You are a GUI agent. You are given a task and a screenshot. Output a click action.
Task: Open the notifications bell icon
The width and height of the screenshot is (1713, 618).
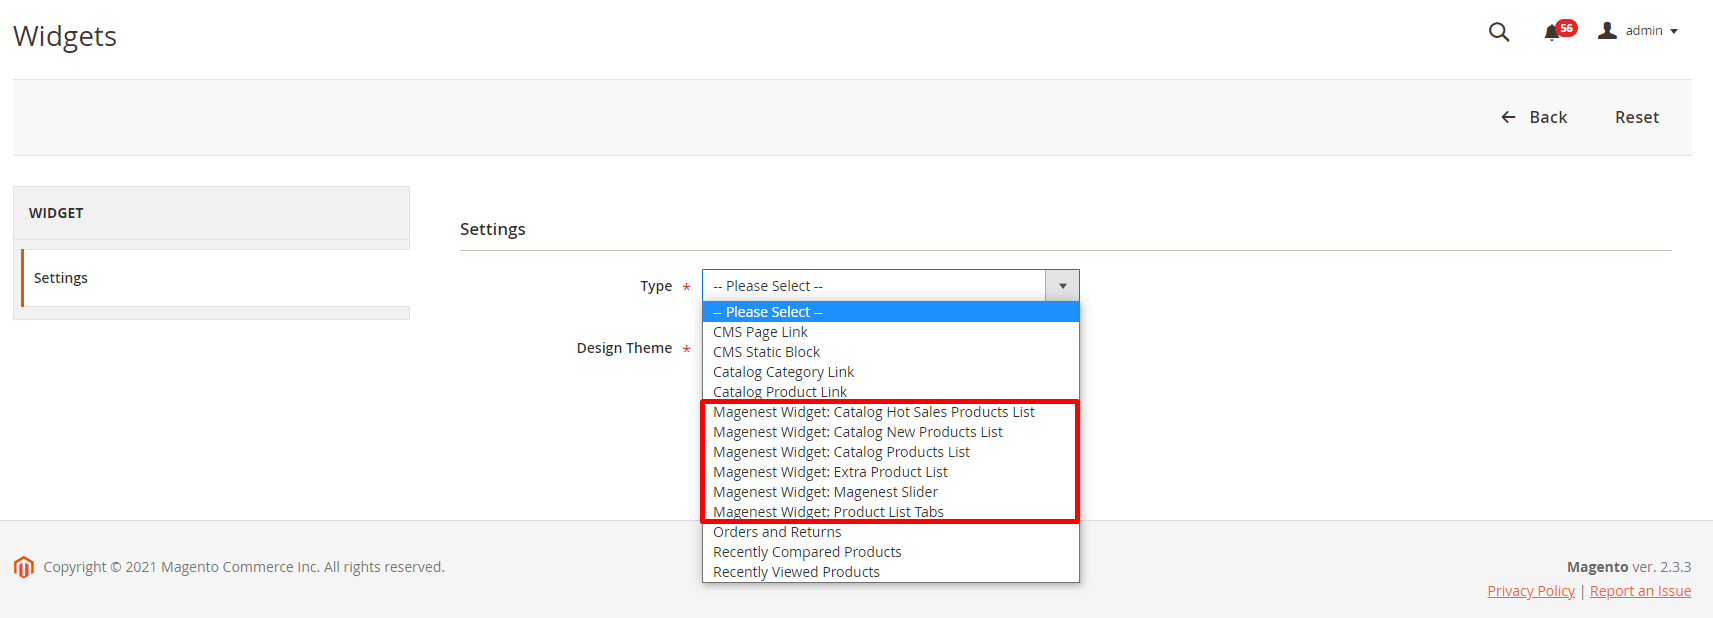(1551, 33)
